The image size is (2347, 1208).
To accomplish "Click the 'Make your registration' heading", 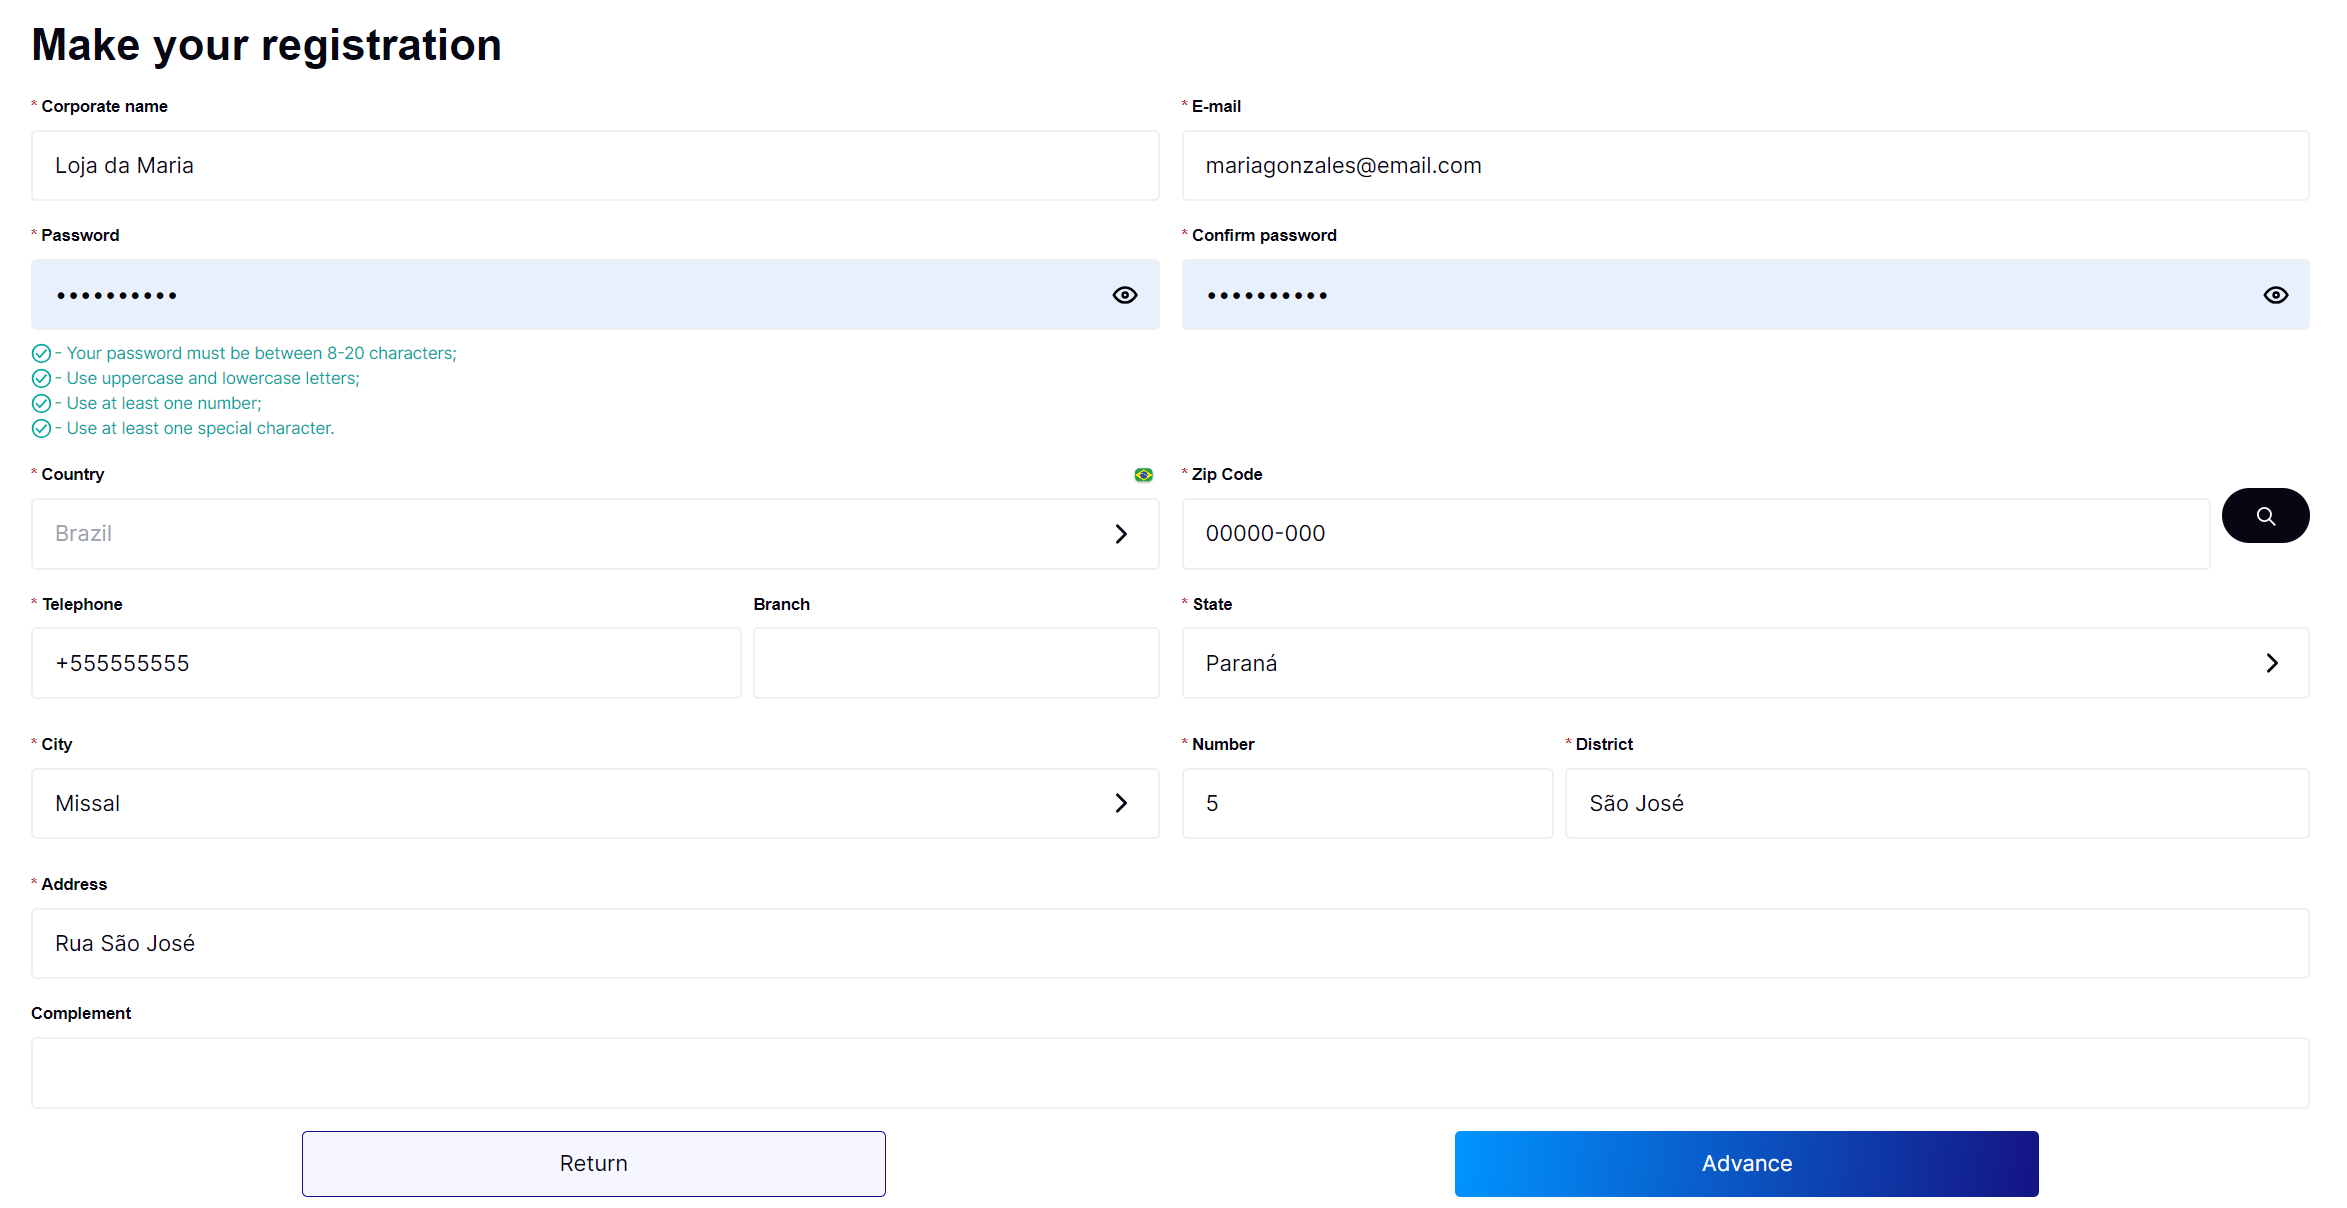I will point(266,45).
